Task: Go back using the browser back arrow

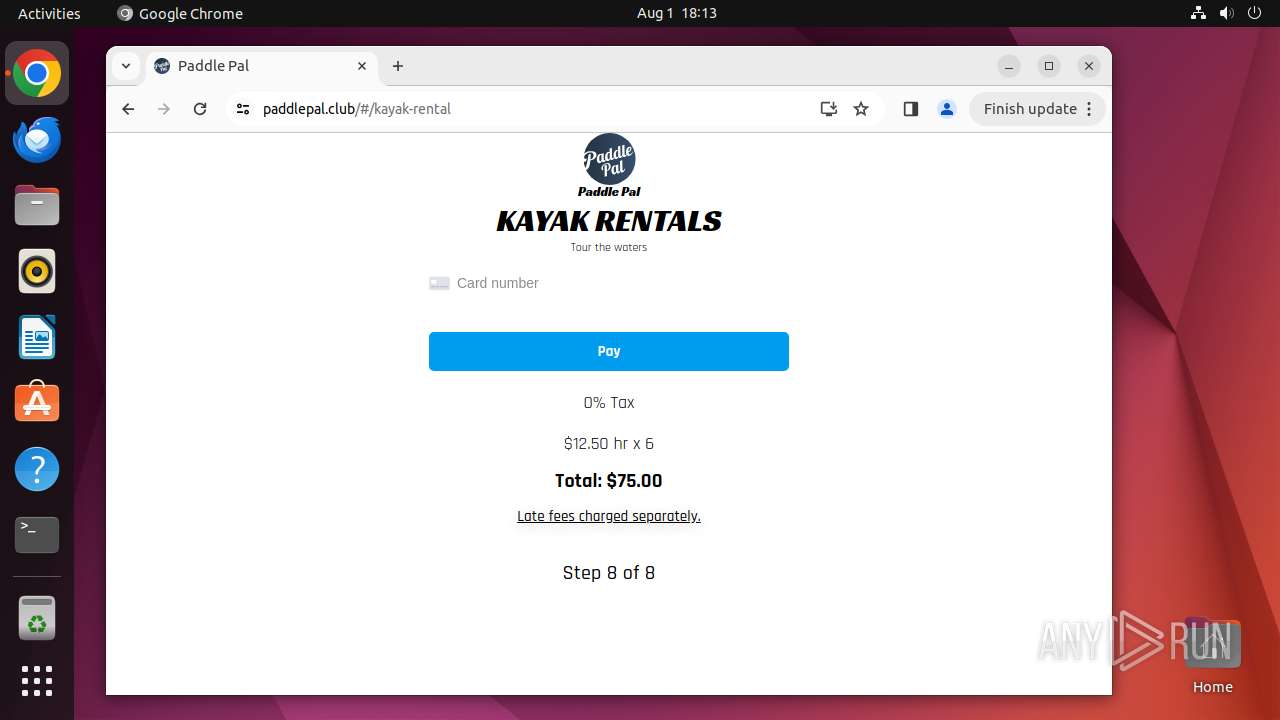Action: point(128,109)
